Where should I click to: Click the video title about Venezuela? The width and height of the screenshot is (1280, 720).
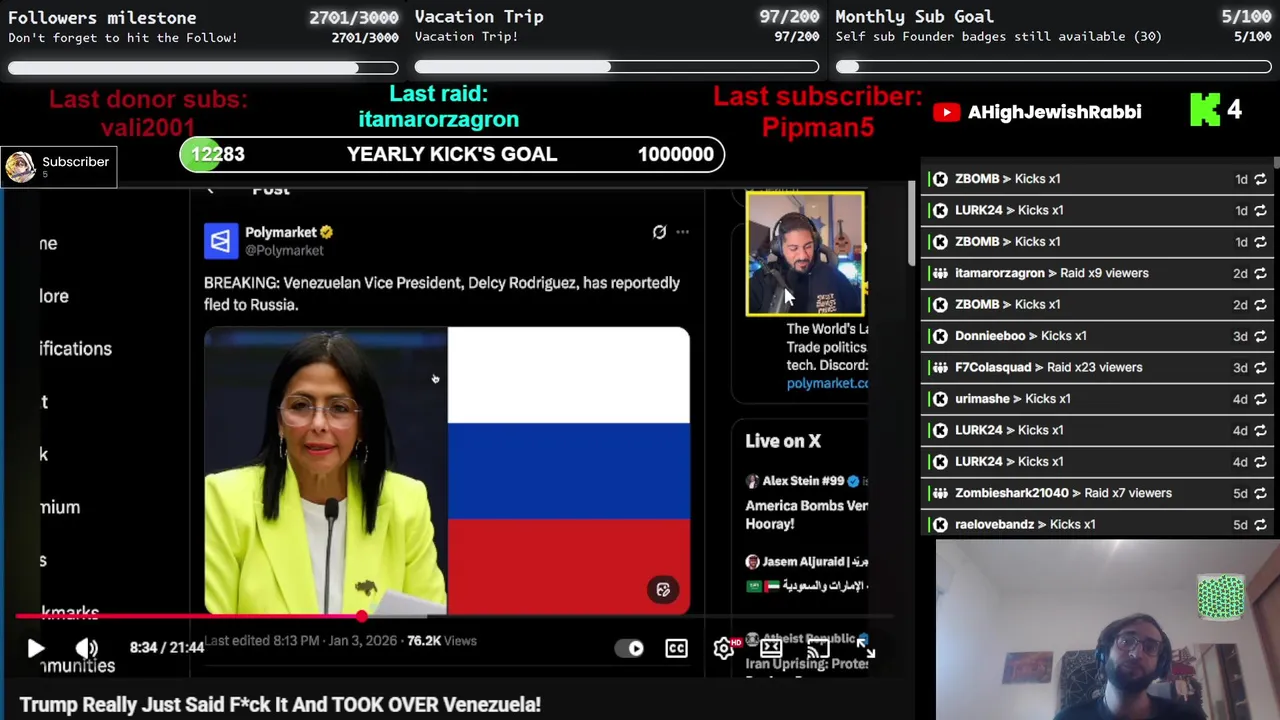[x=280, y=704]
